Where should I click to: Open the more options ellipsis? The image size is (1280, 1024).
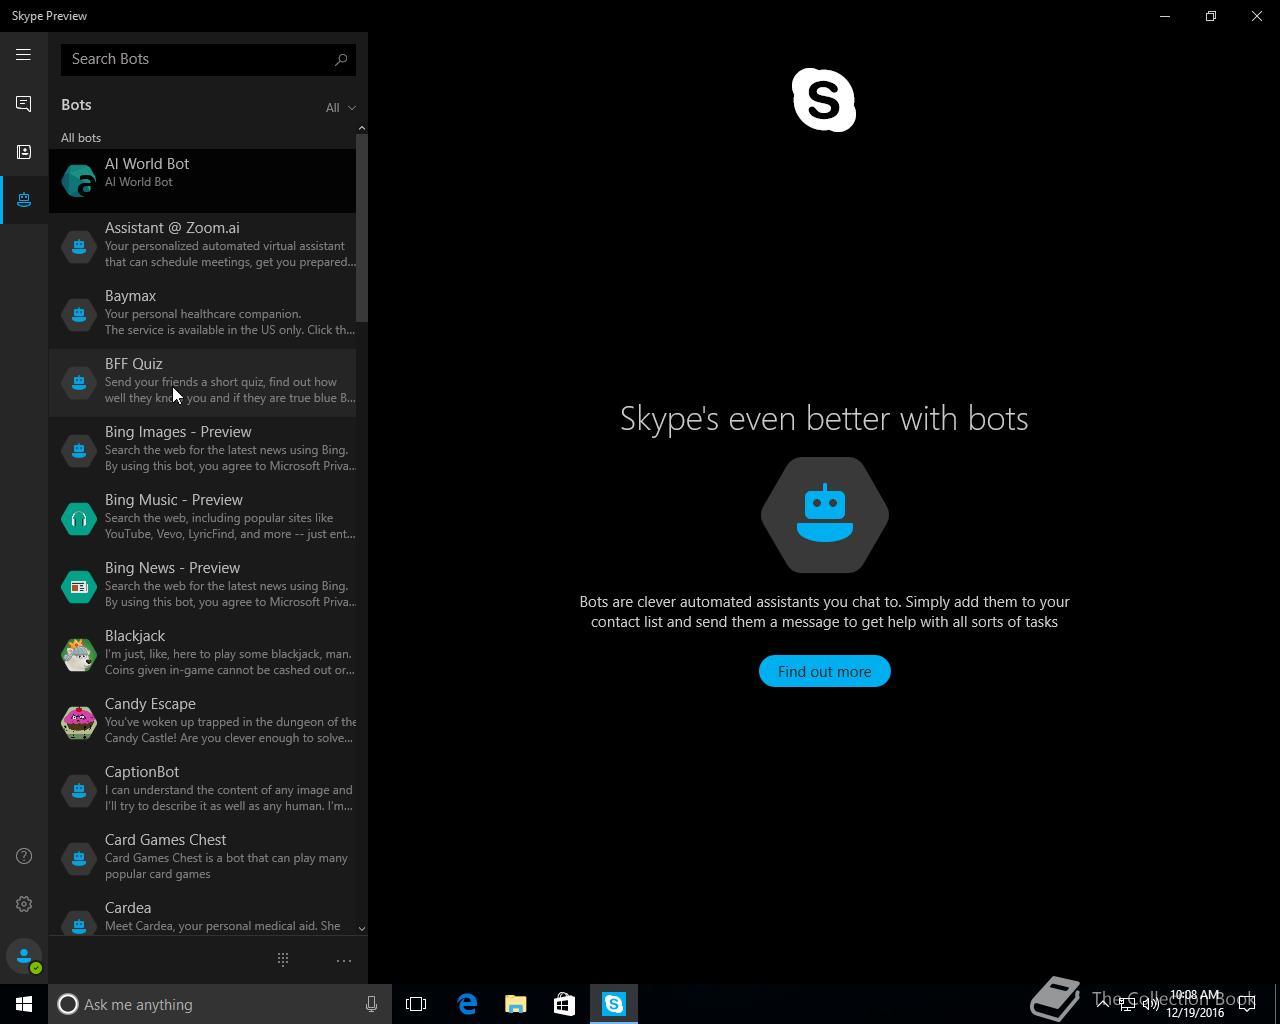click(344, 961)
